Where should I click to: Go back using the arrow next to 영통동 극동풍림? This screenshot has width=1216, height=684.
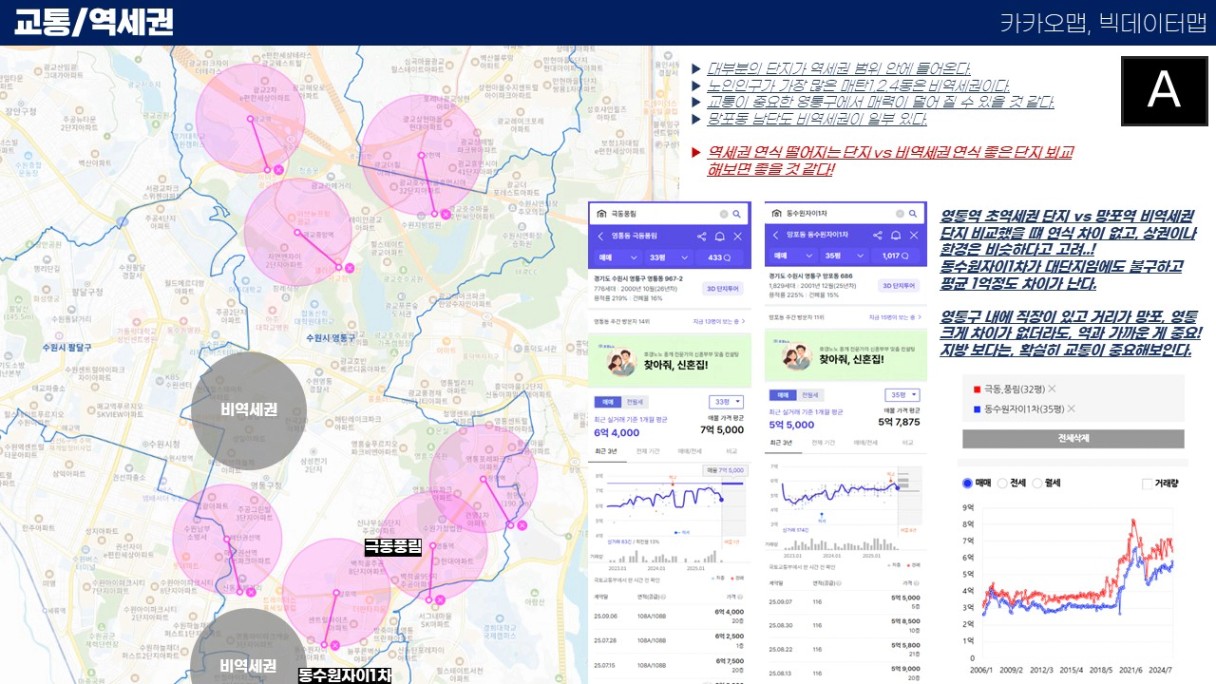pos(601,236)
